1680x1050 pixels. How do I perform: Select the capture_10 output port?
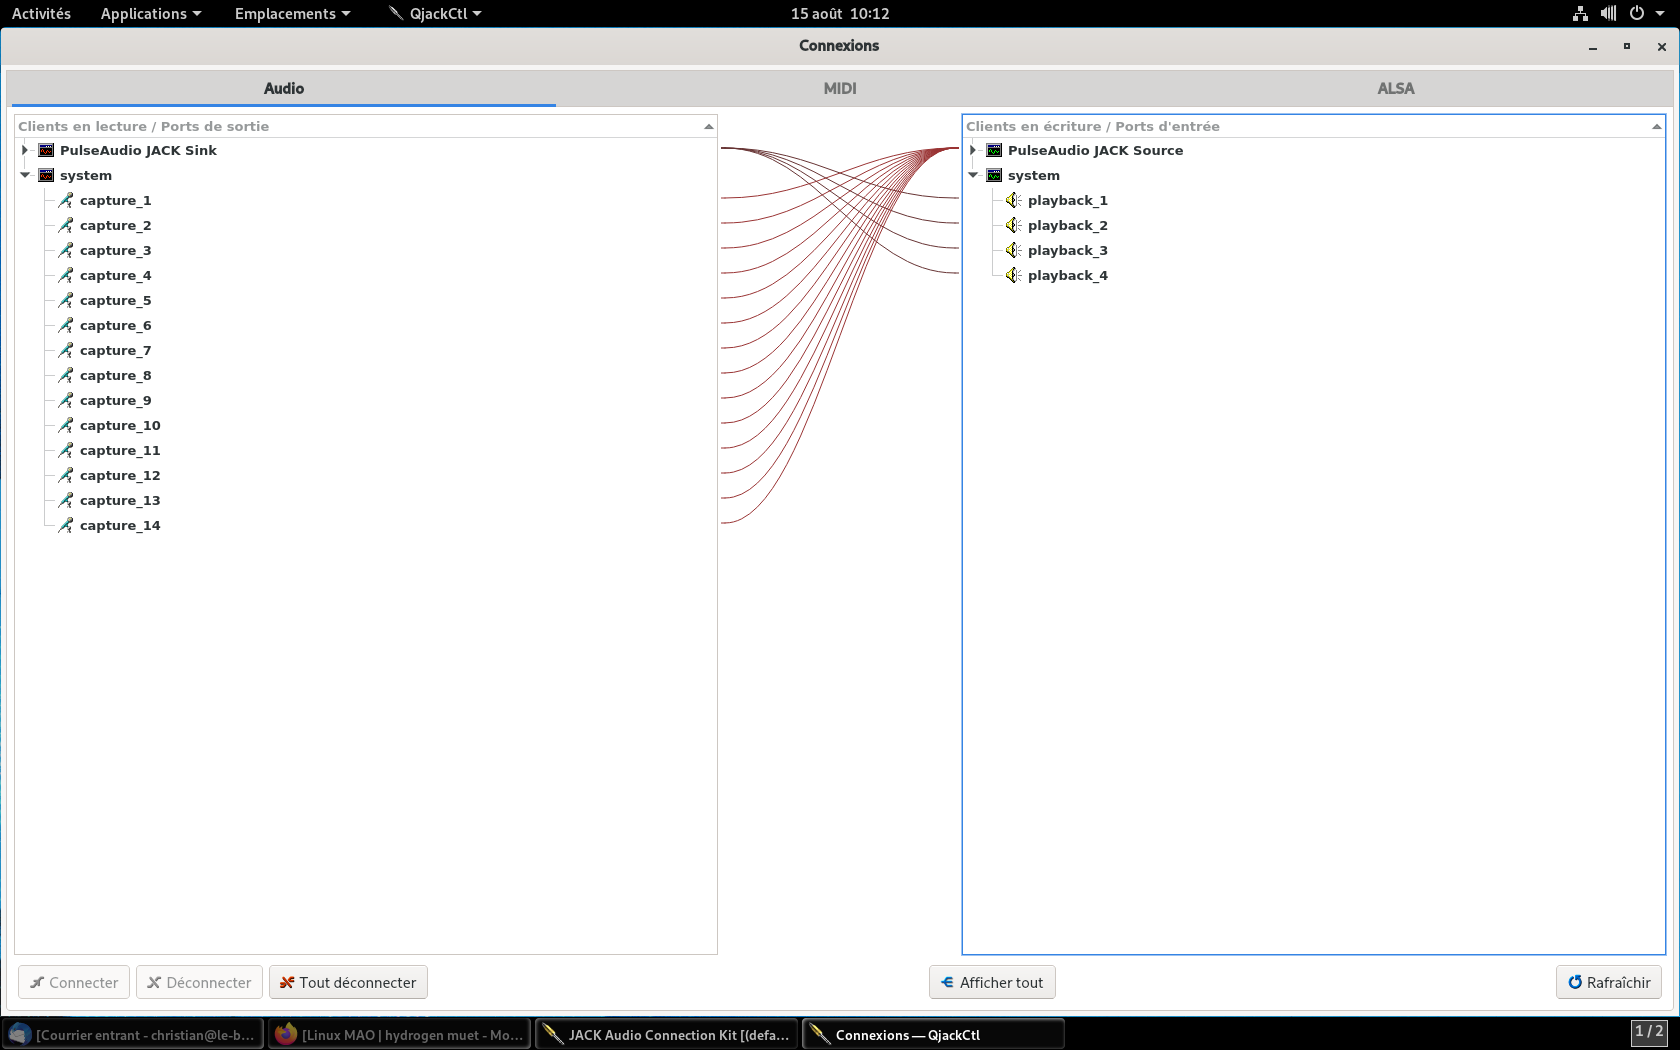coord(120,425)
